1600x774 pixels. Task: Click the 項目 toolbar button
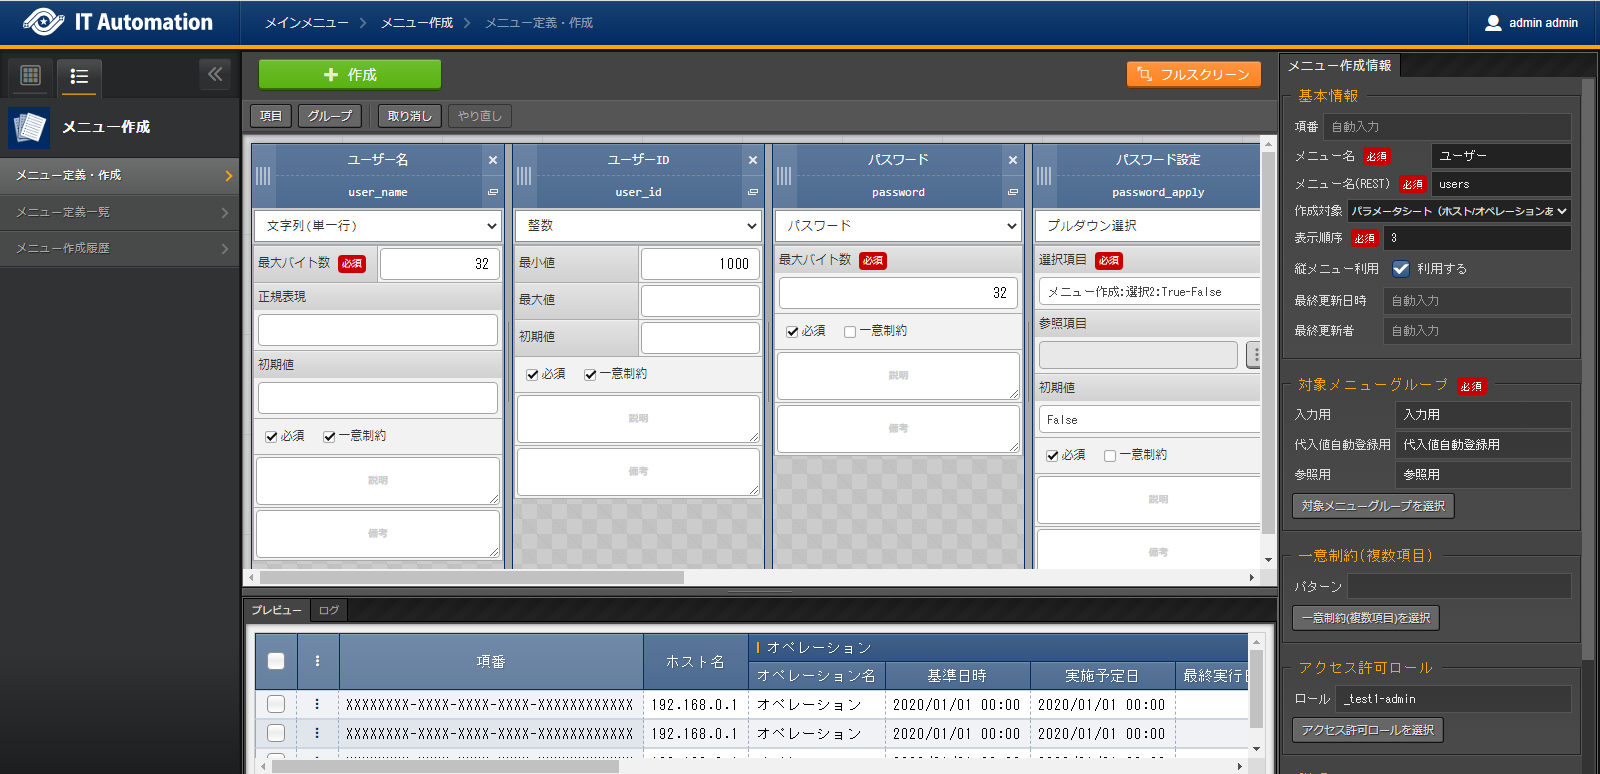coord(271,116)
